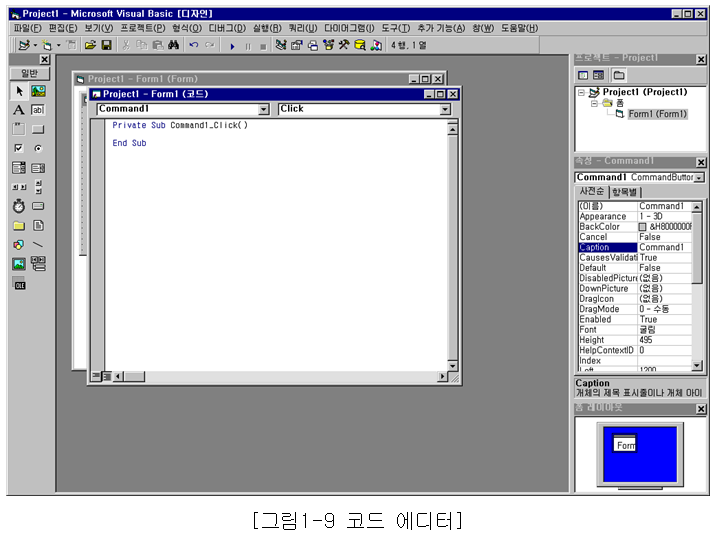This screenshot has height=544, width=717.
Task: Start the program with the Run arrow
Action: [232, 46]
